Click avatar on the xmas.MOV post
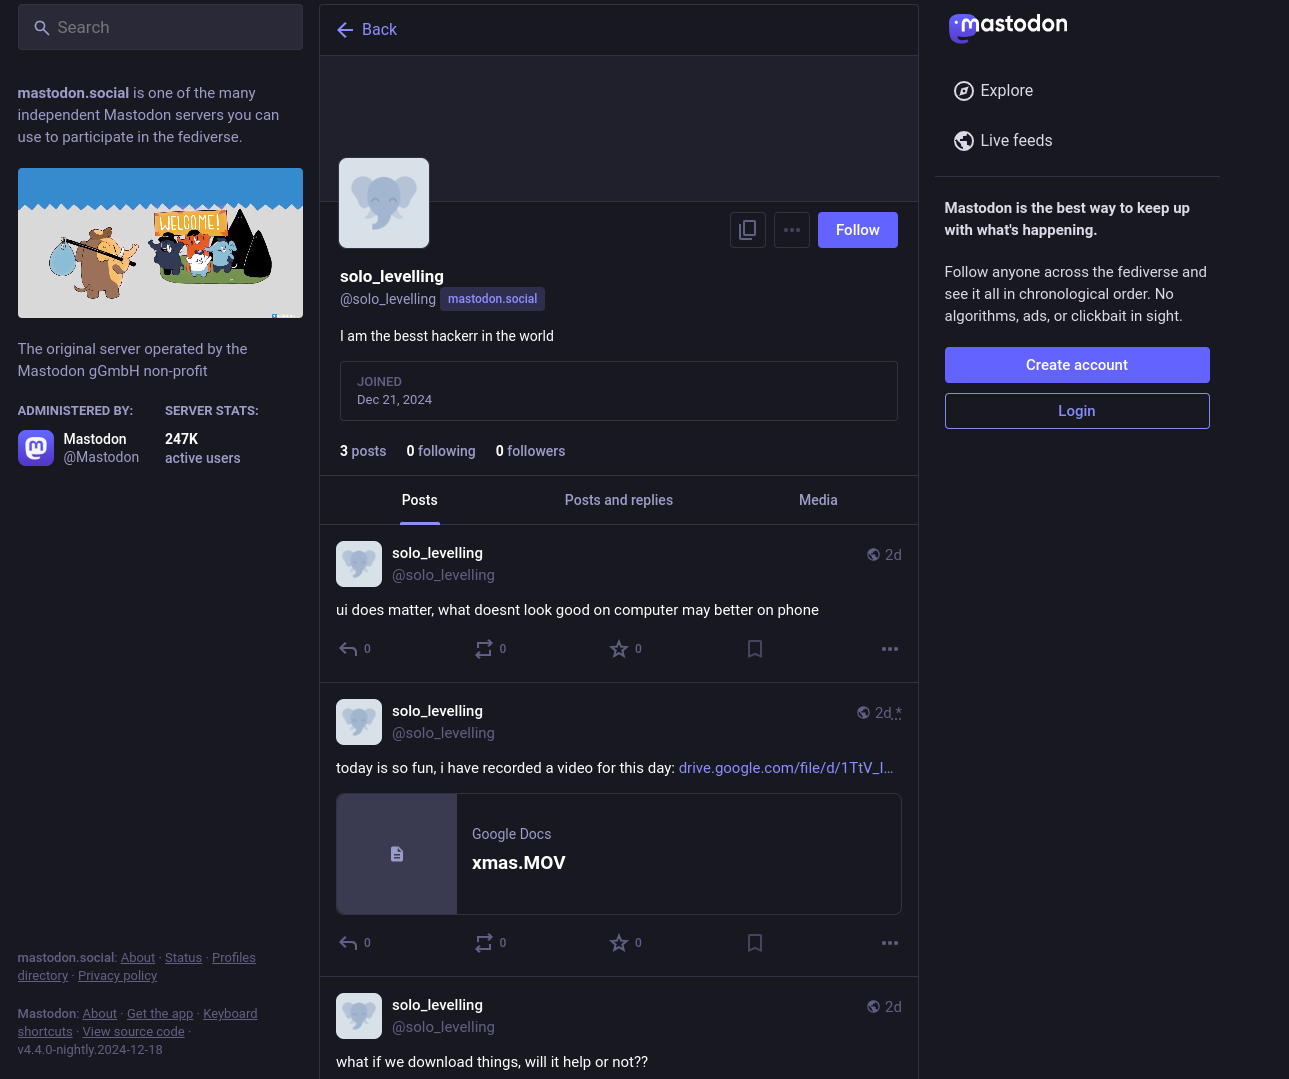1289x1079 pixels. (x=359, y=722)
